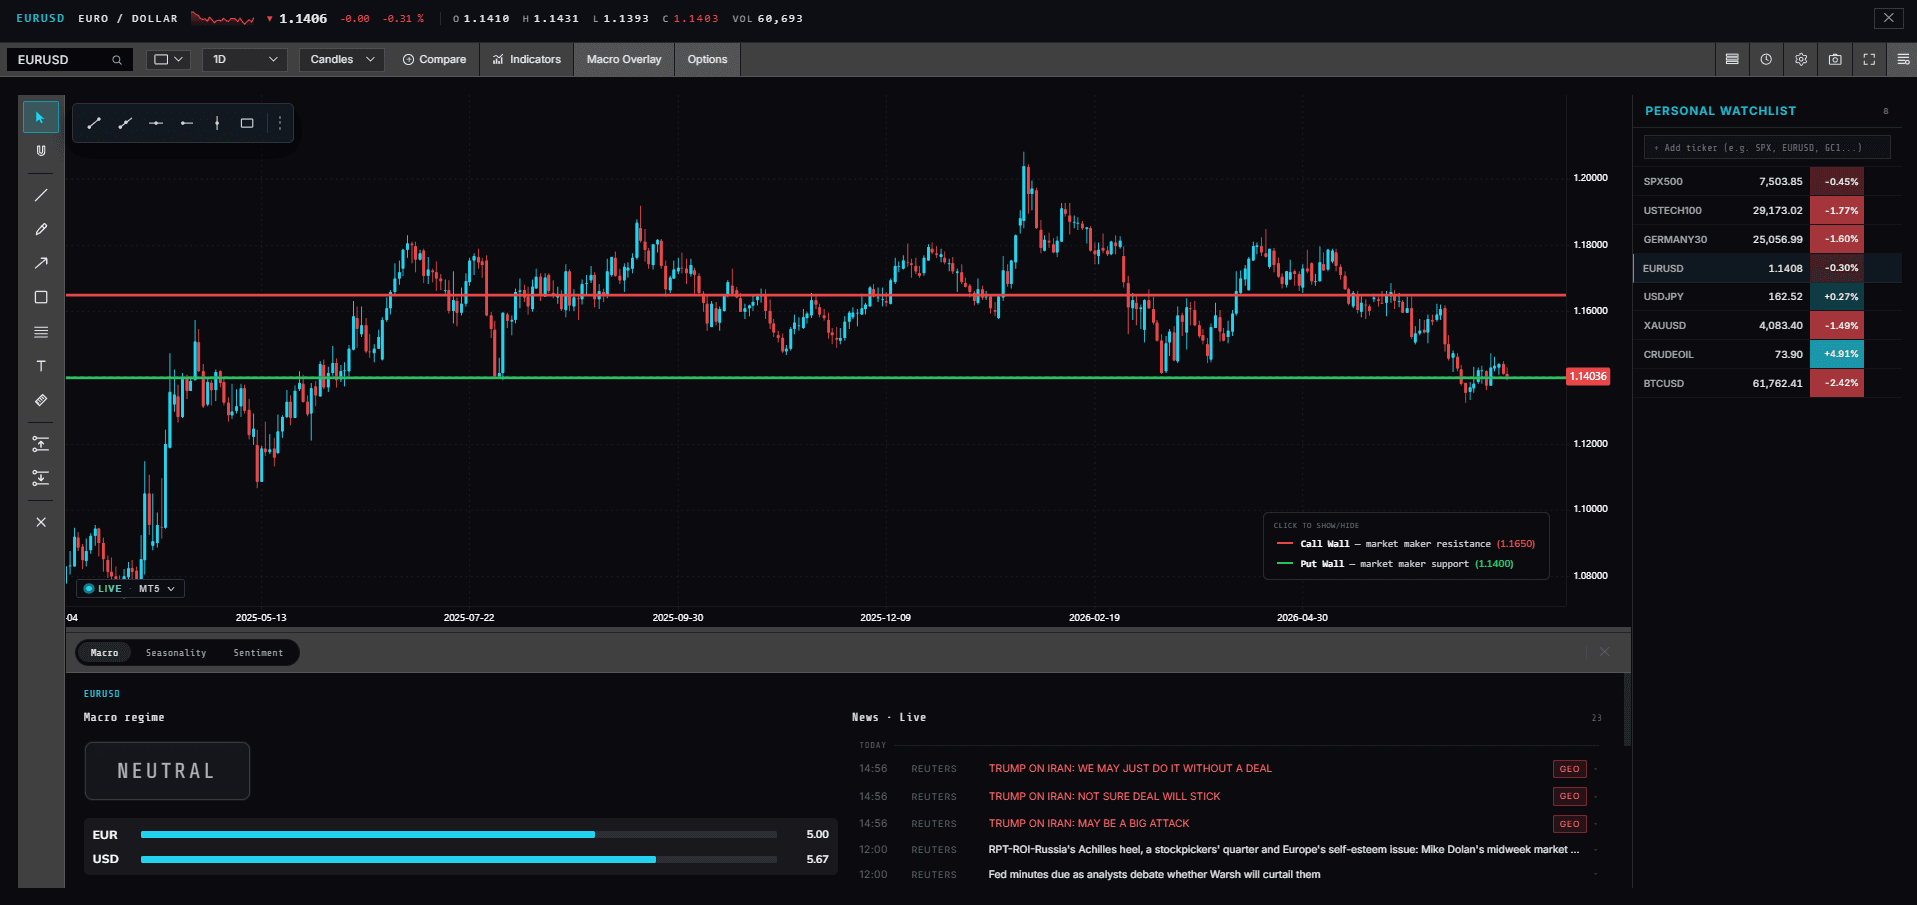Click the send-backward layer icon in sidebar

[x=41, y=478]
